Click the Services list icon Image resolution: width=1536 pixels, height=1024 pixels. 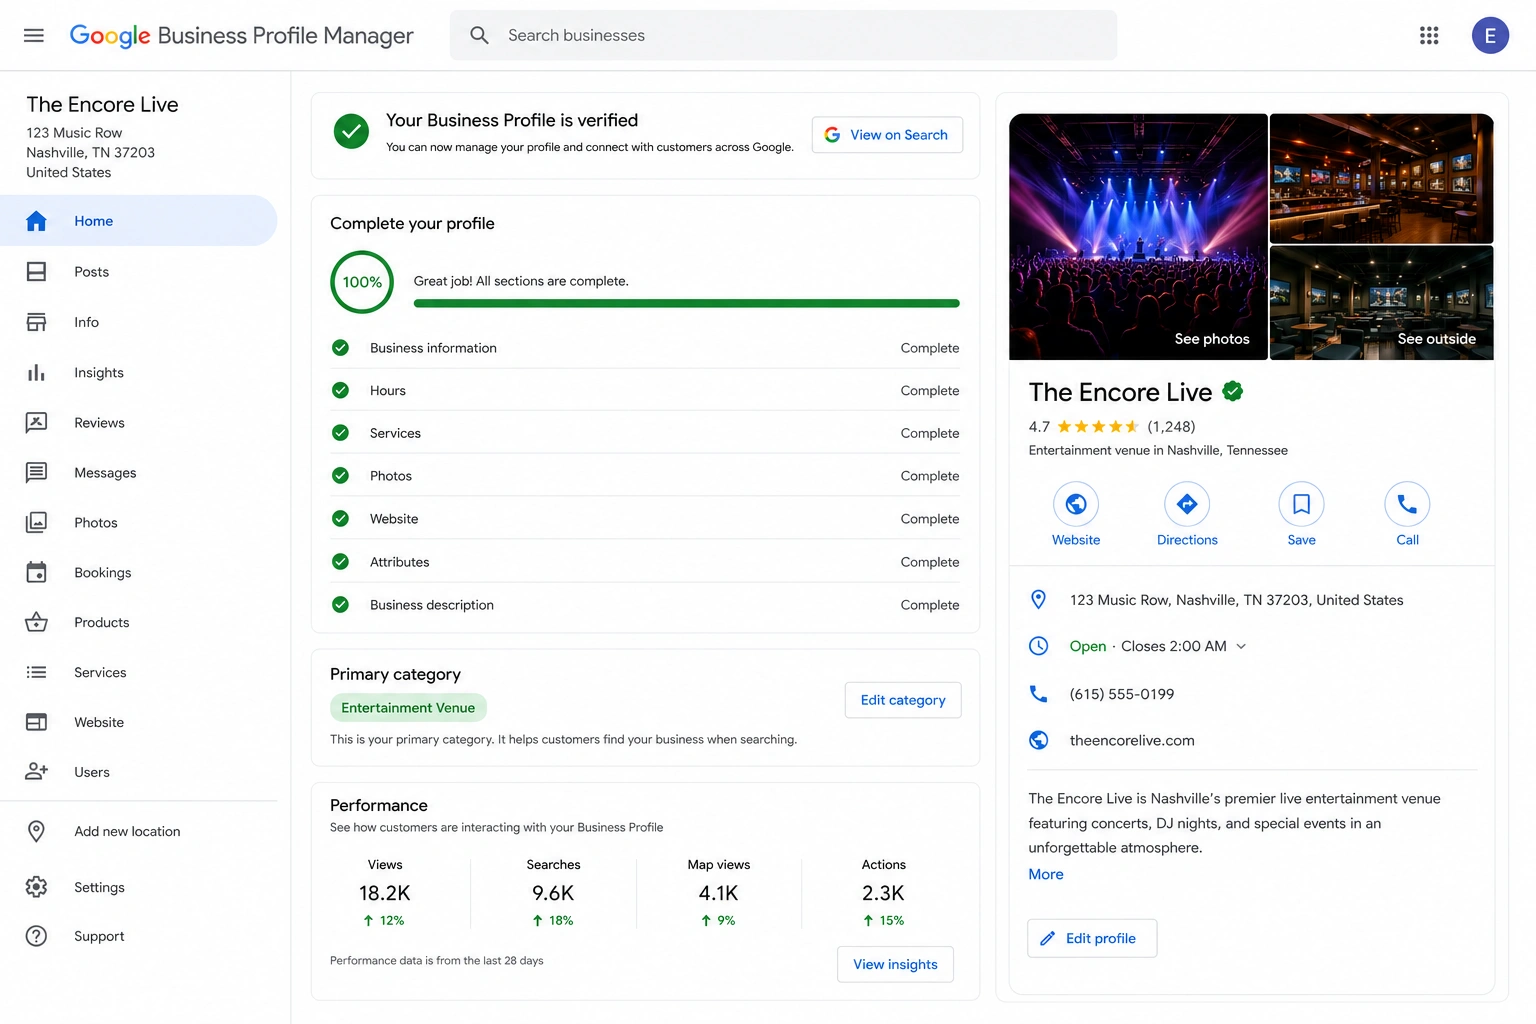coord(36,672)
